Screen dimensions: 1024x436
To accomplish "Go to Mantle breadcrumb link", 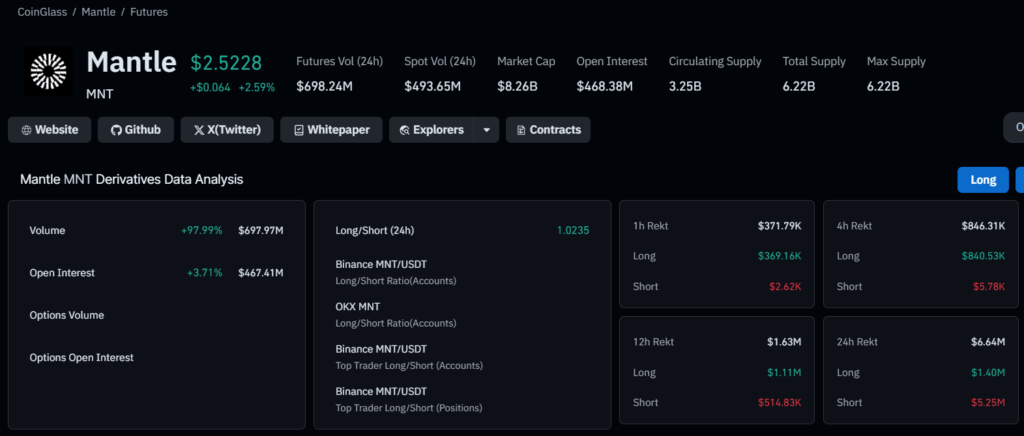I will [x=101, y=12].
